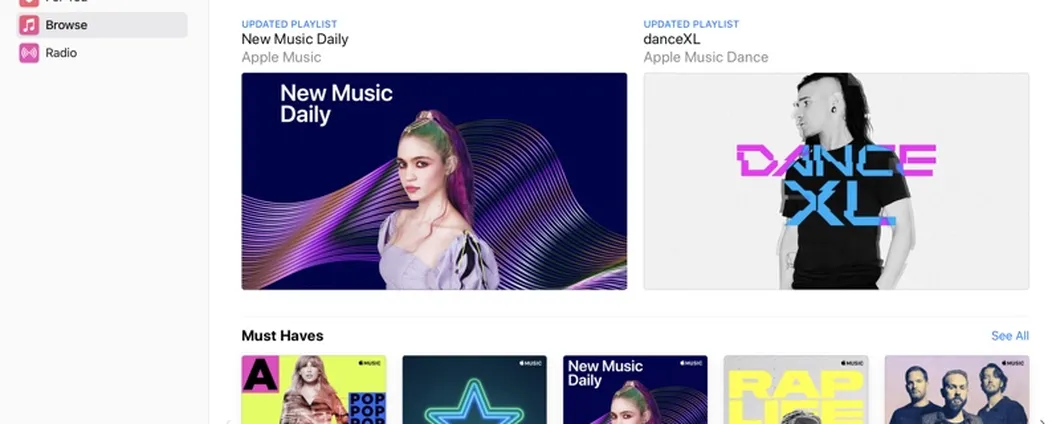Image resolution: width=1060 pixels, height=424 pixels.
Task: Click the Radio broadcast icon
Action: click(29, 53)
